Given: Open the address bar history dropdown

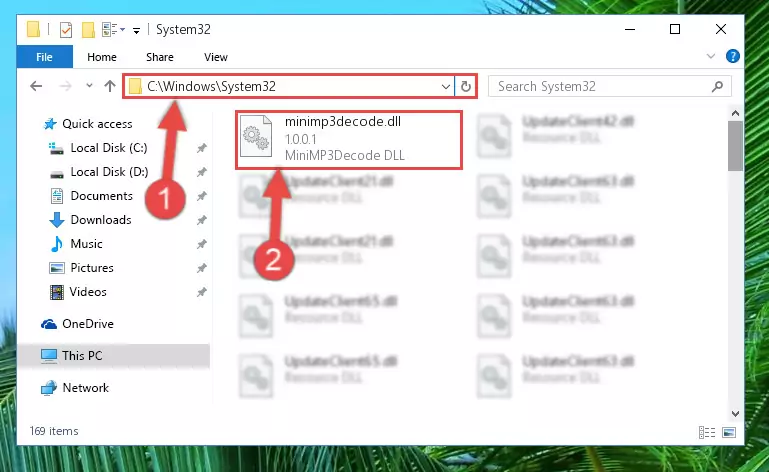Looking at the screenshot, I should point(446,87).
